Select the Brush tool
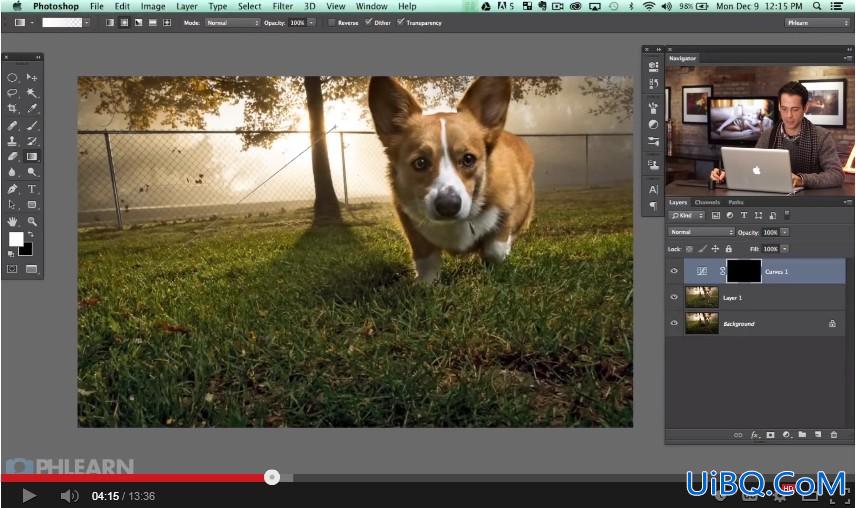 click(x=32, y=125)
